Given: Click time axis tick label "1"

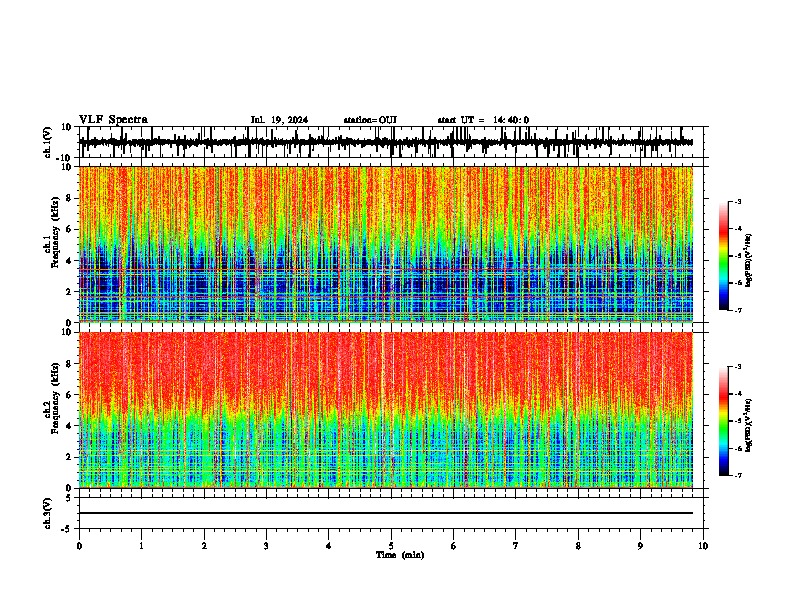Looking at the screenshot, I should point(142,546).
